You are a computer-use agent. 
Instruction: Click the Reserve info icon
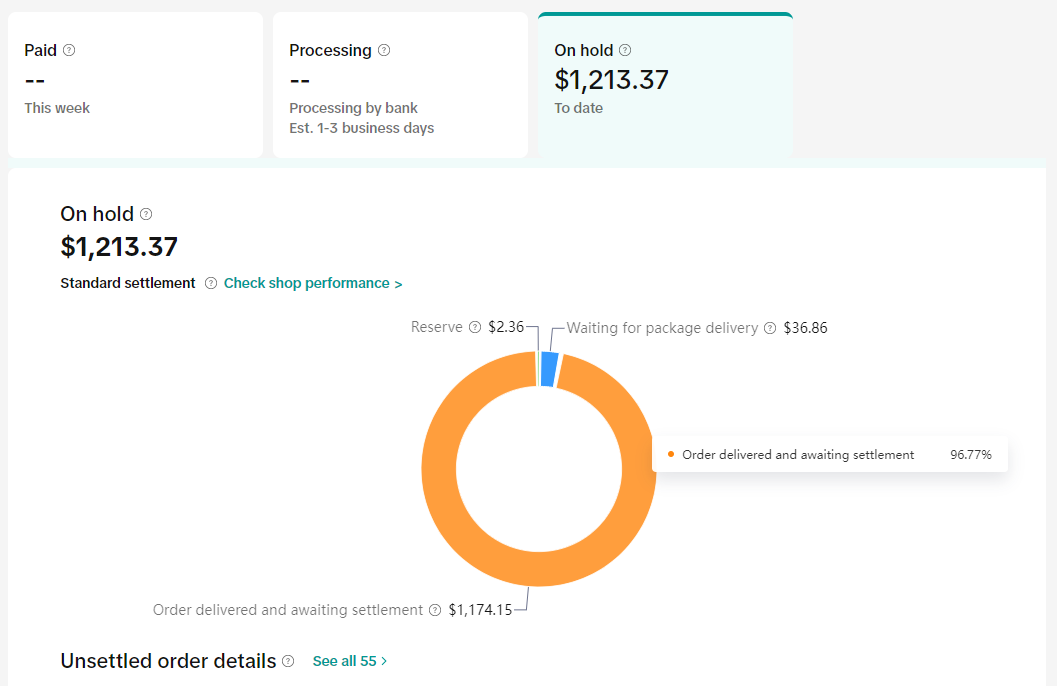[475, 327]
